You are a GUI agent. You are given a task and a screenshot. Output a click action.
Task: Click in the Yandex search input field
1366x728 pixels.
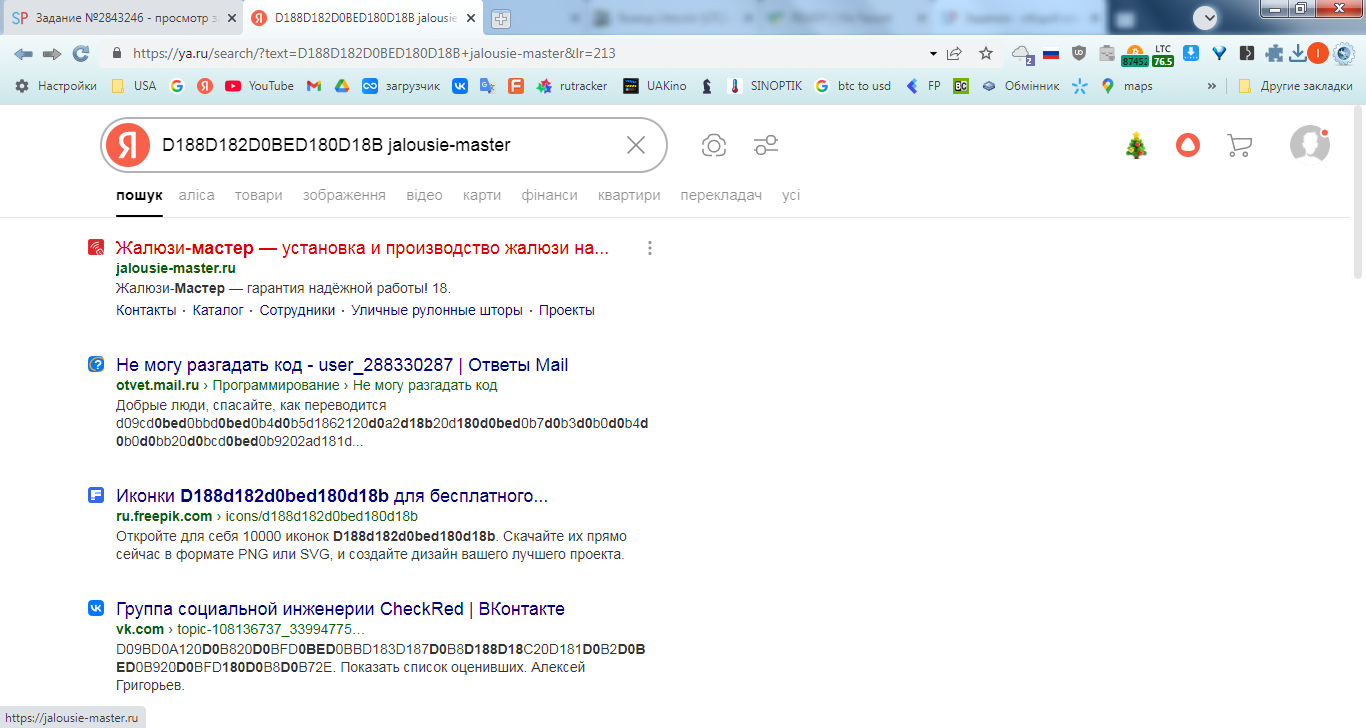point(385,145)
